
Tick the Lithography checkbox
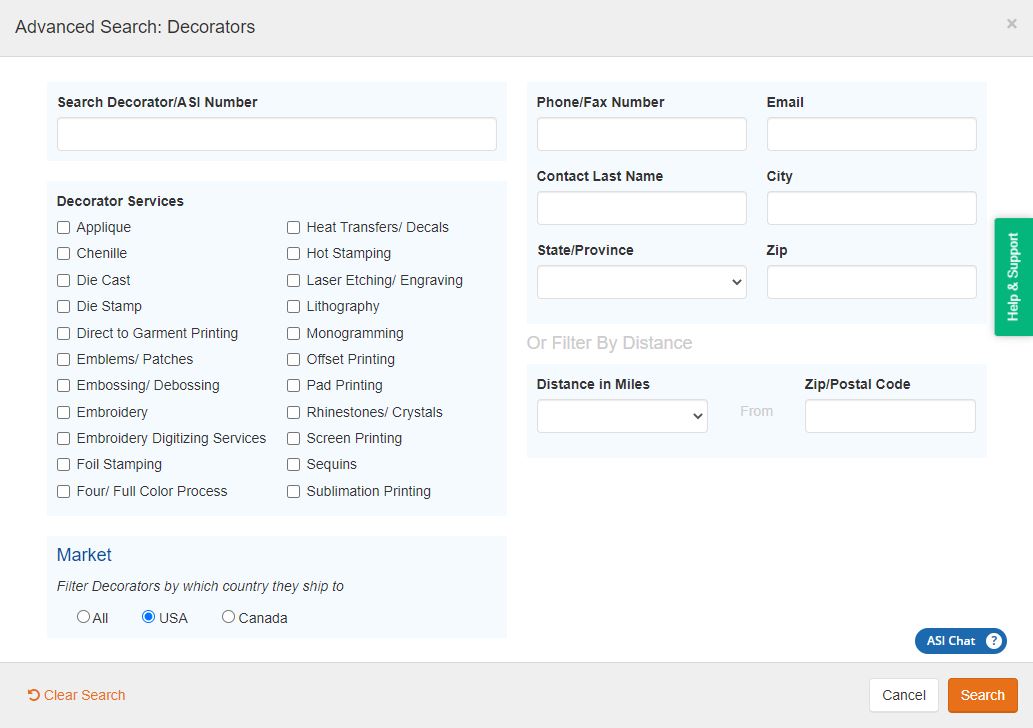pos(293,306)
